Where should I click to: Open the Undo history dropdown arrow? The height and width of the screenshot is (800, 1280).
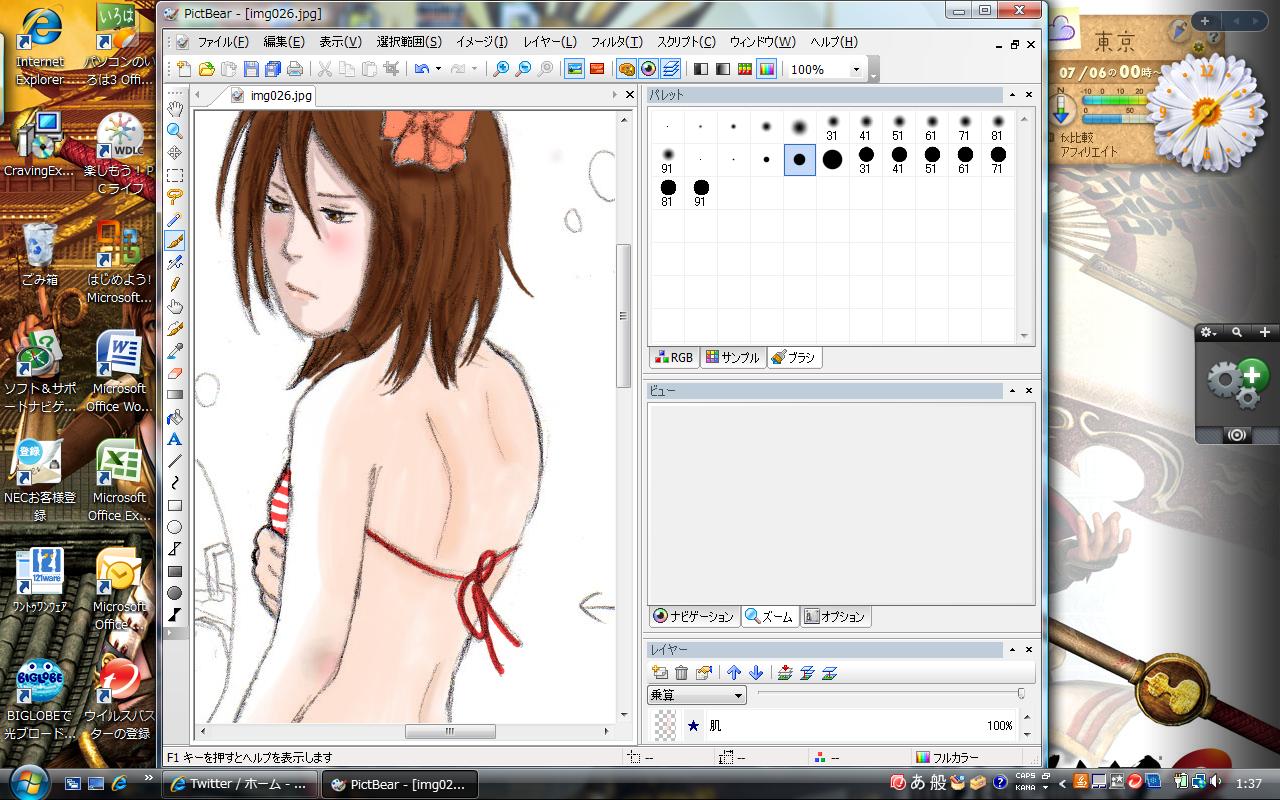[438, 69]
